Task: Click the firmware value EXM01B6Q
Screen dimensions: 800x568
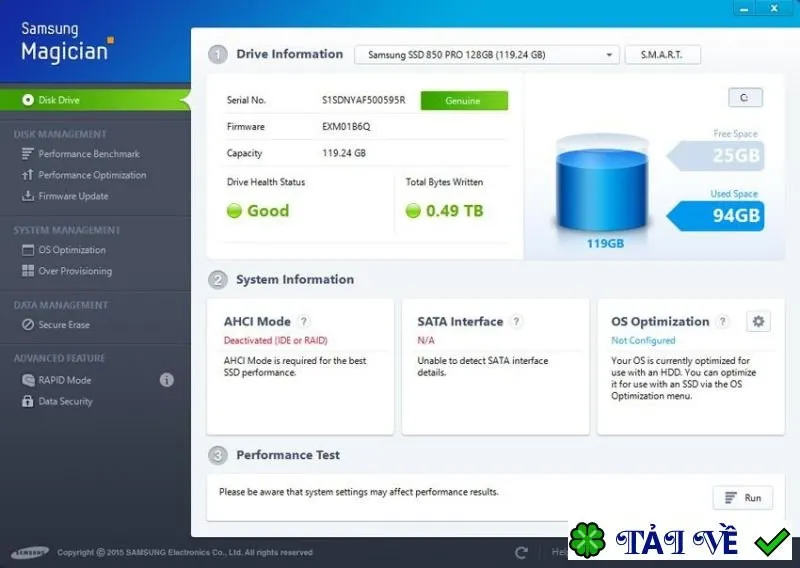Action: pos(346,127)
